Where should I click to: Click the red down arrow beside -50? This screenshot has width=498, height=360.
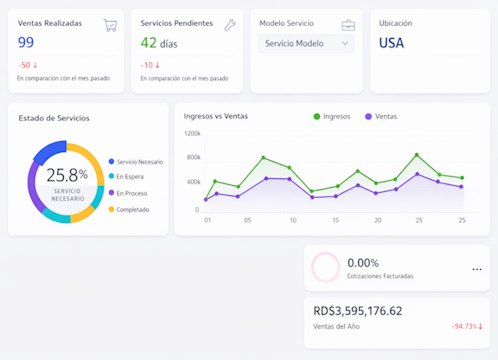pos(35,65)
